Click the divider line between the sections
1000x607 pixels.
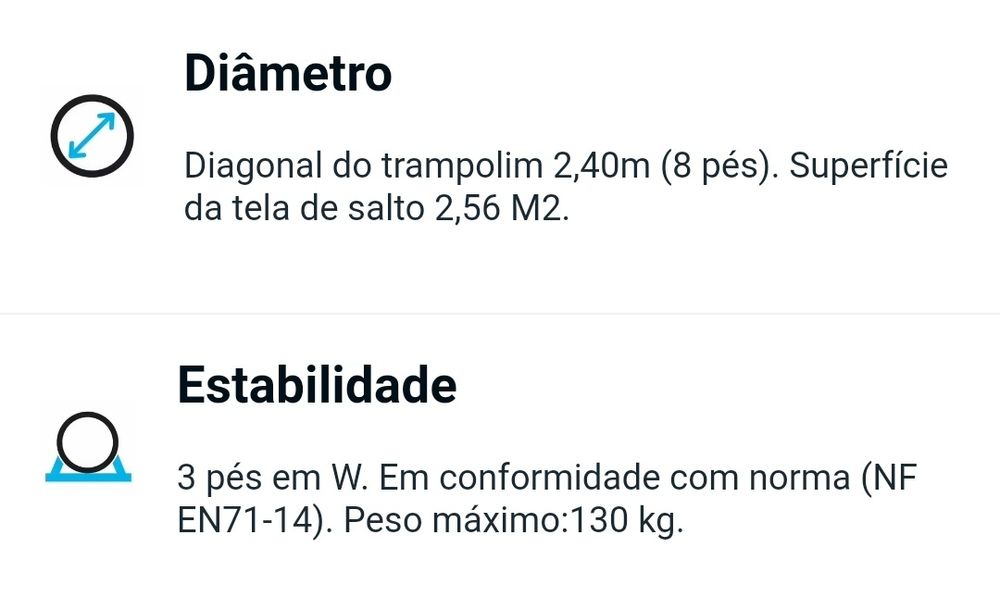point(500,314)
